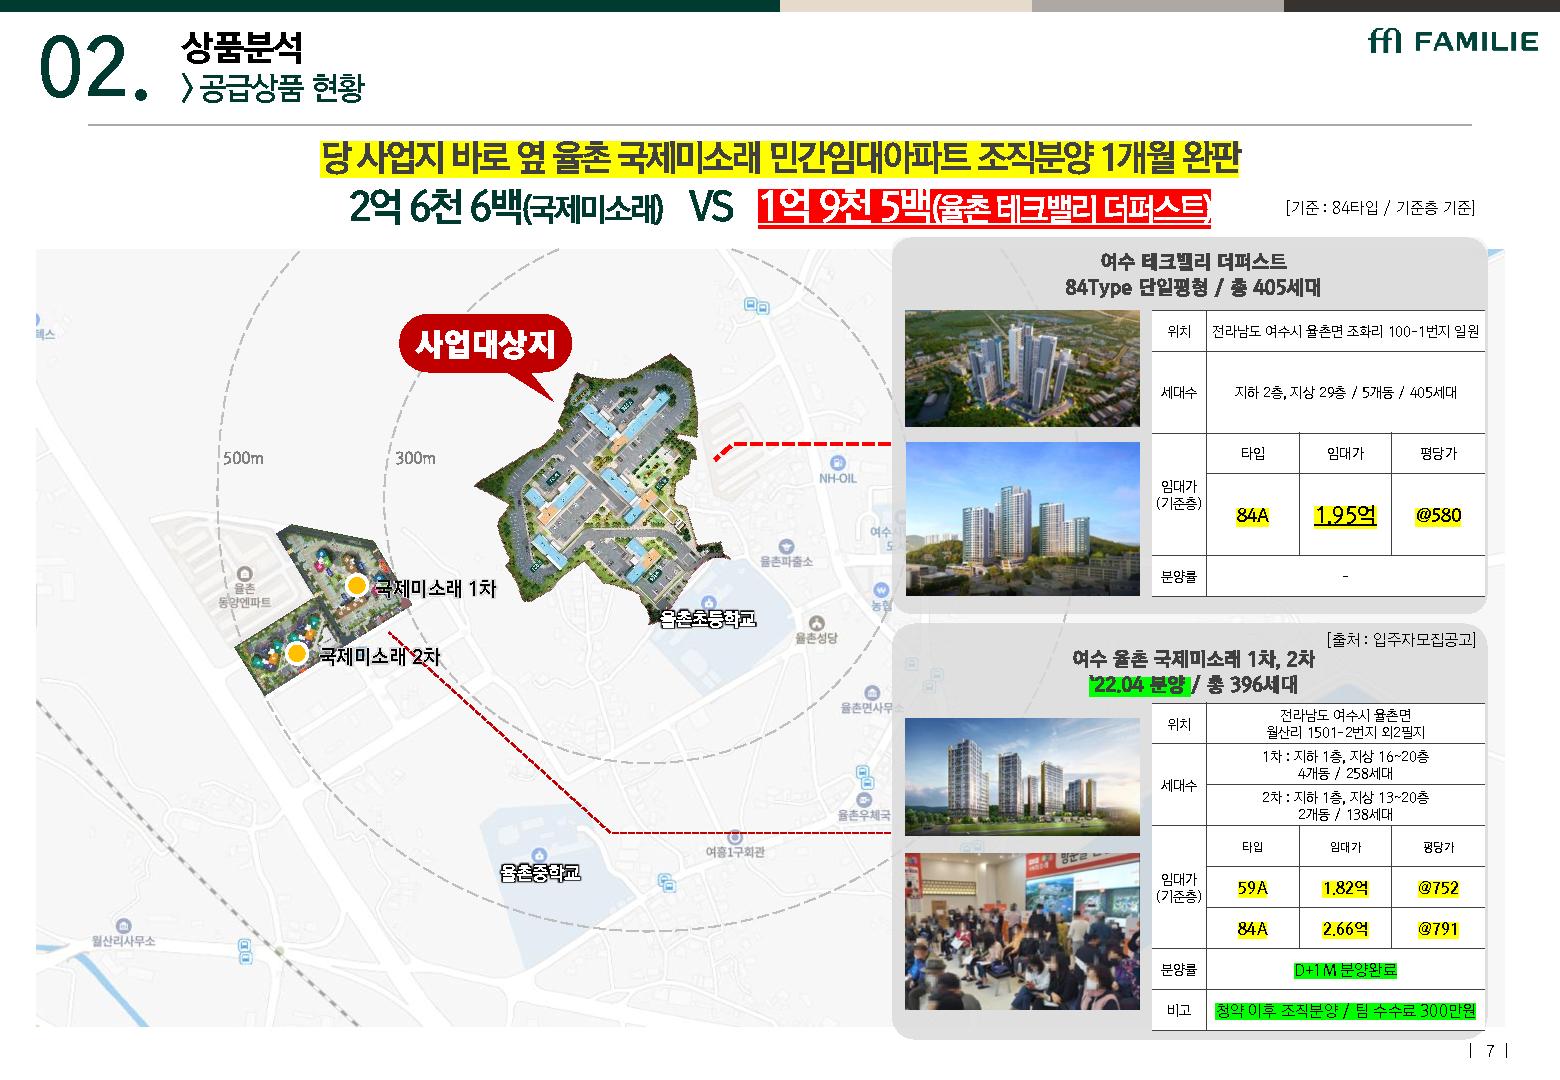Click the red 사업대상지 callout bubble
Image resolution: width=1560 pixels, height=1080 pixels.
pyautogui.click(x=485, y=346)
